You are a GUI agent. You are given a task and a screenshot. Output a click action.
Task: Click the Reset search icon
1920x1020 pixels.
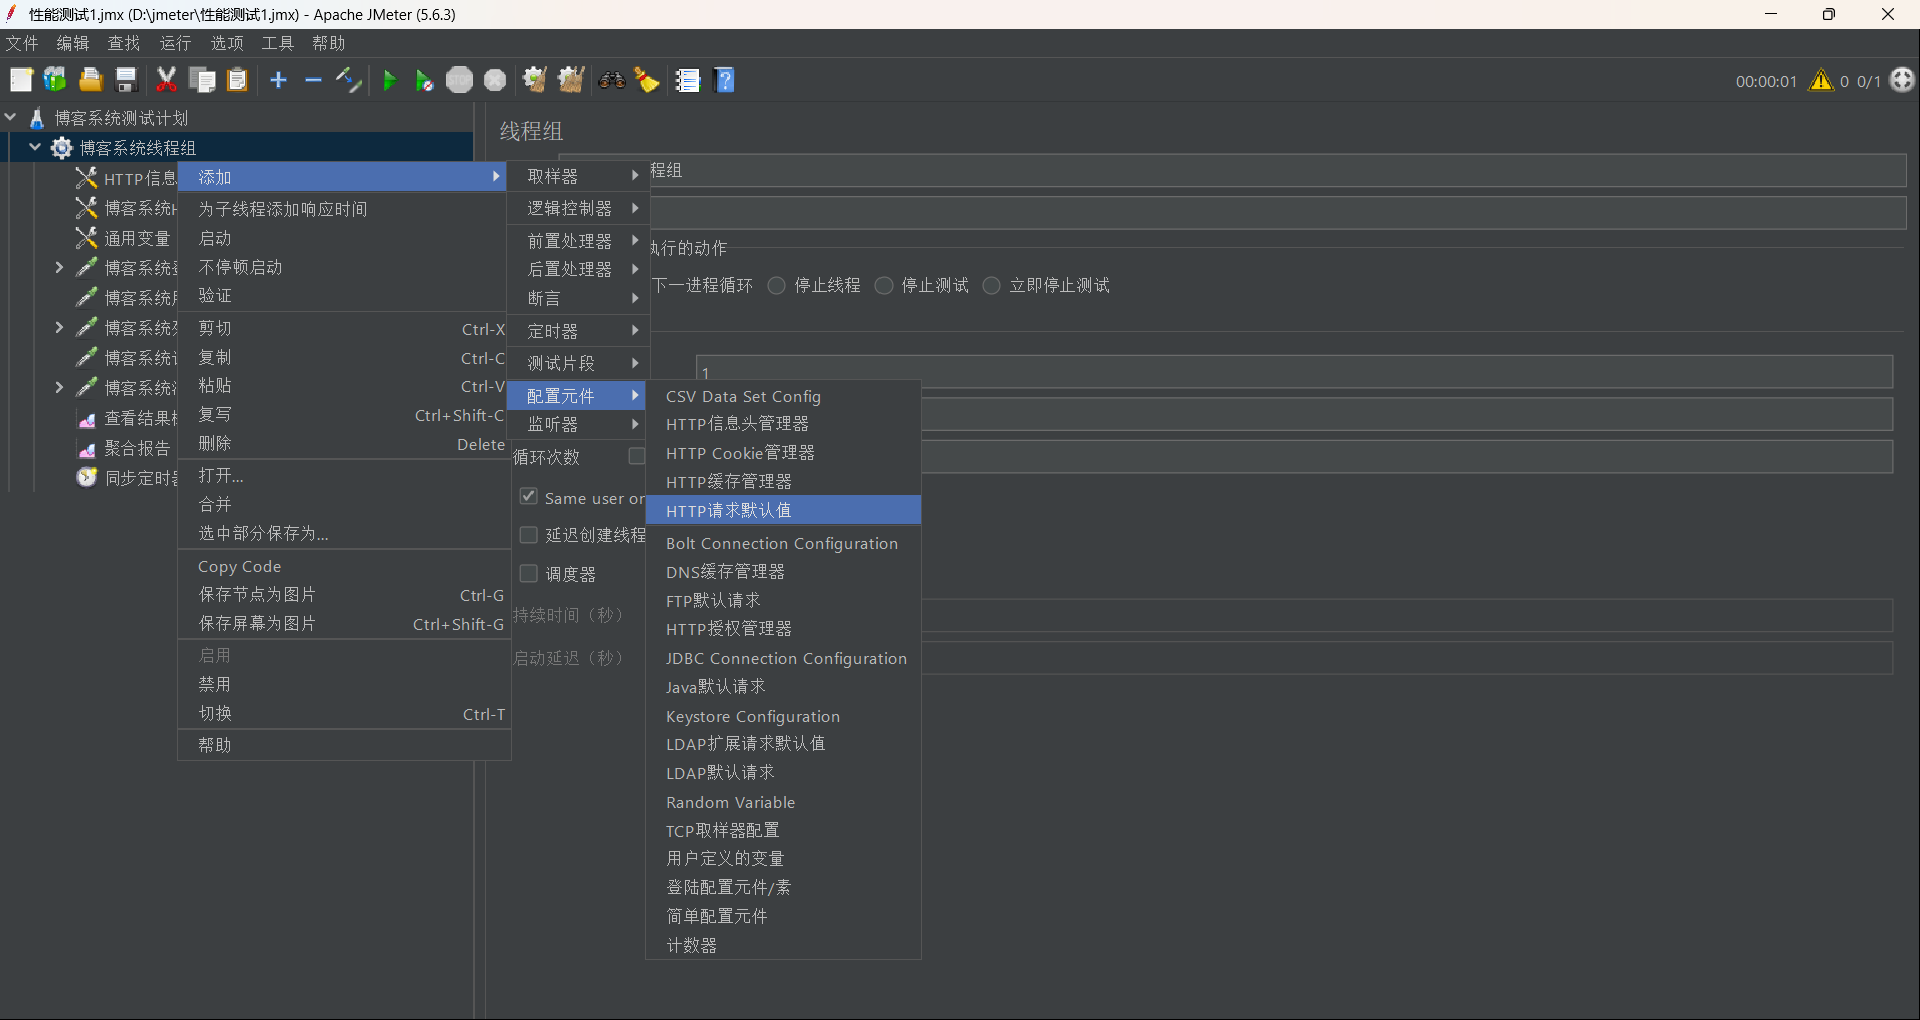(647, 80)
